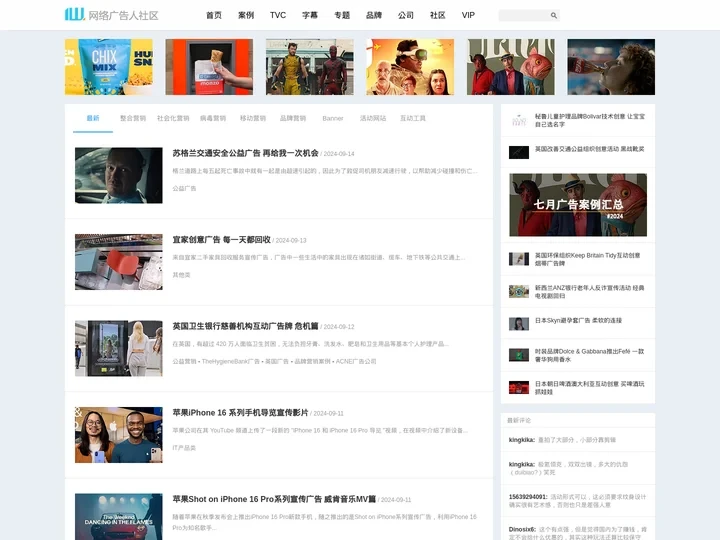Screen dimensions: 720x540
Task: Click the IT产品类 category tag
Action: tap(184, 448)
